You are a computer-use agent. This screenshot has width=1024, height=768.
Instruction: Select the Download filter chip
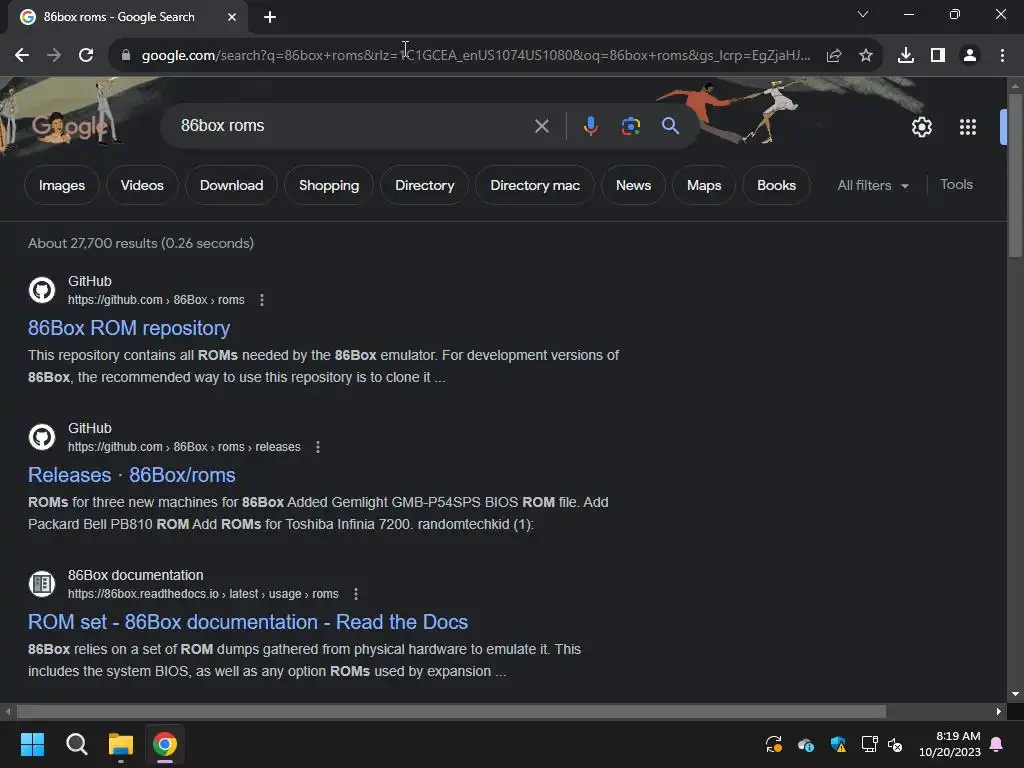pyautogui.click(x=231, y=185)
